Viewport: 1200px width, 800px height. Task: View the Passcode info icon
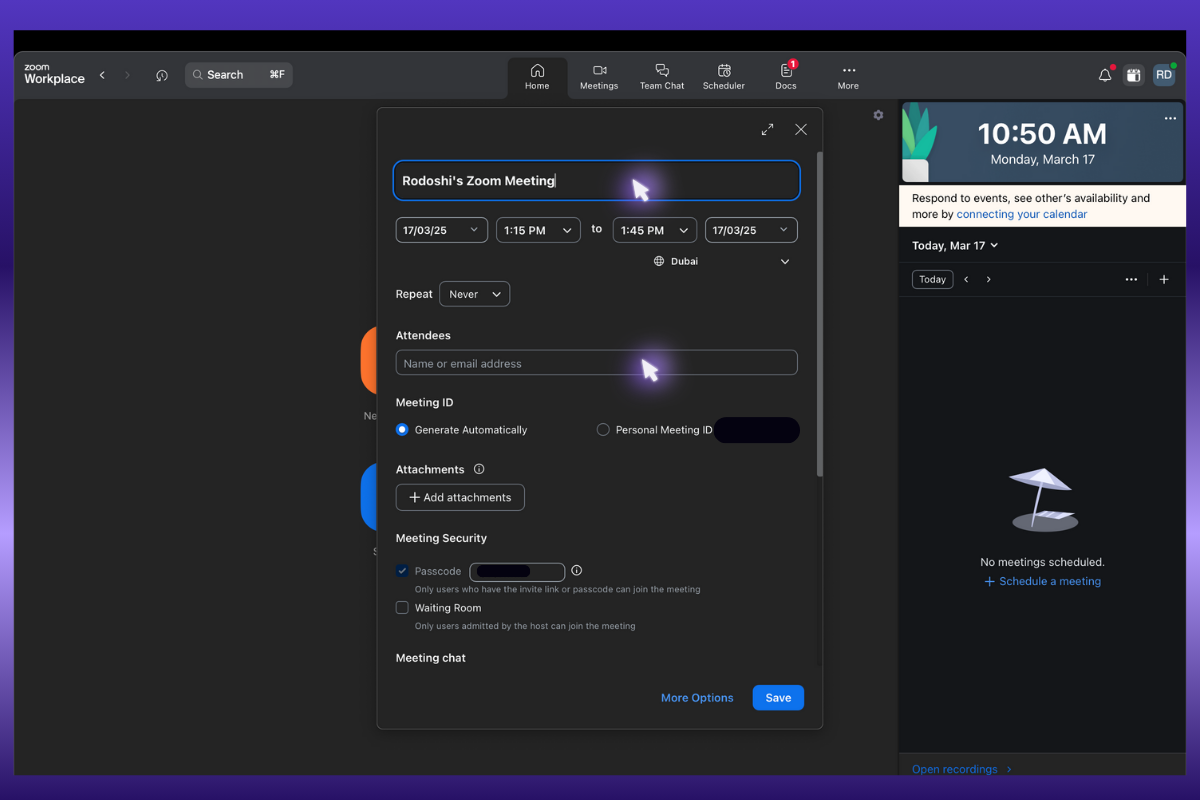[576, 571]
